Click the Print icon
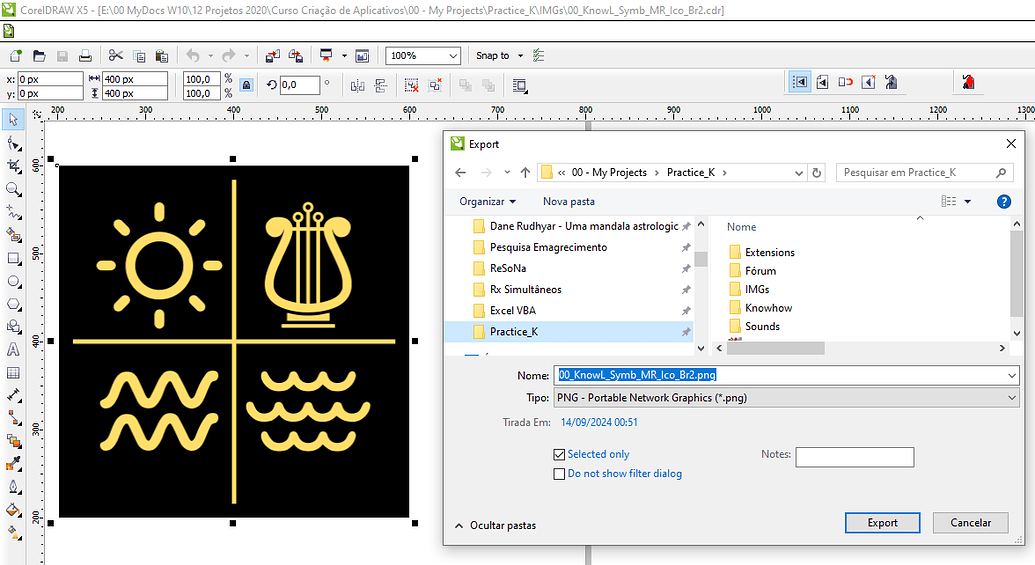 pos(85,55)
